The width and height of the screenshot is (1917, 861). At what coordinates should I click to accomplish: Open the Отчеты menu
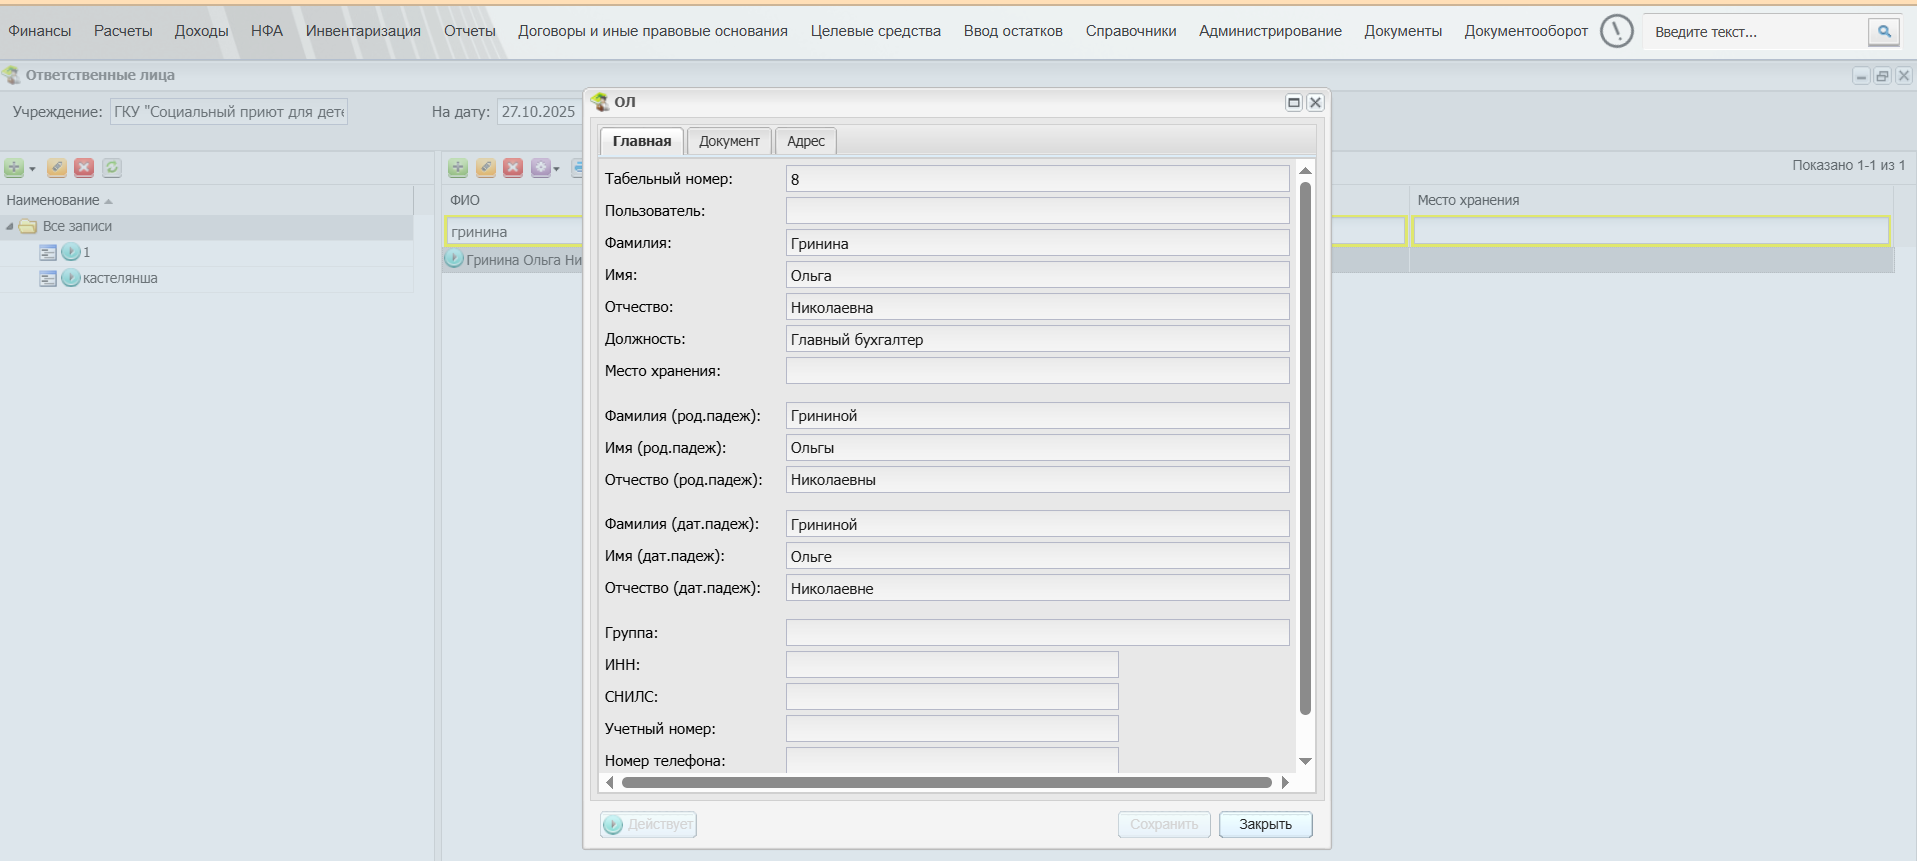(470, 31)
